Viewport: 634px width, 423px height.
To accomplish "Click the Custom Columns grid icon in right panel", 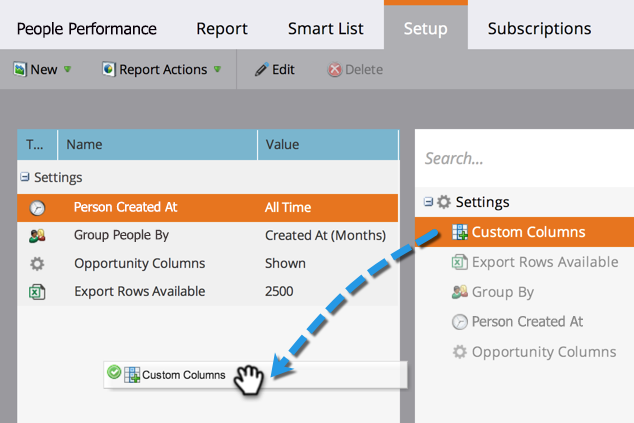I will click(460, 232).
